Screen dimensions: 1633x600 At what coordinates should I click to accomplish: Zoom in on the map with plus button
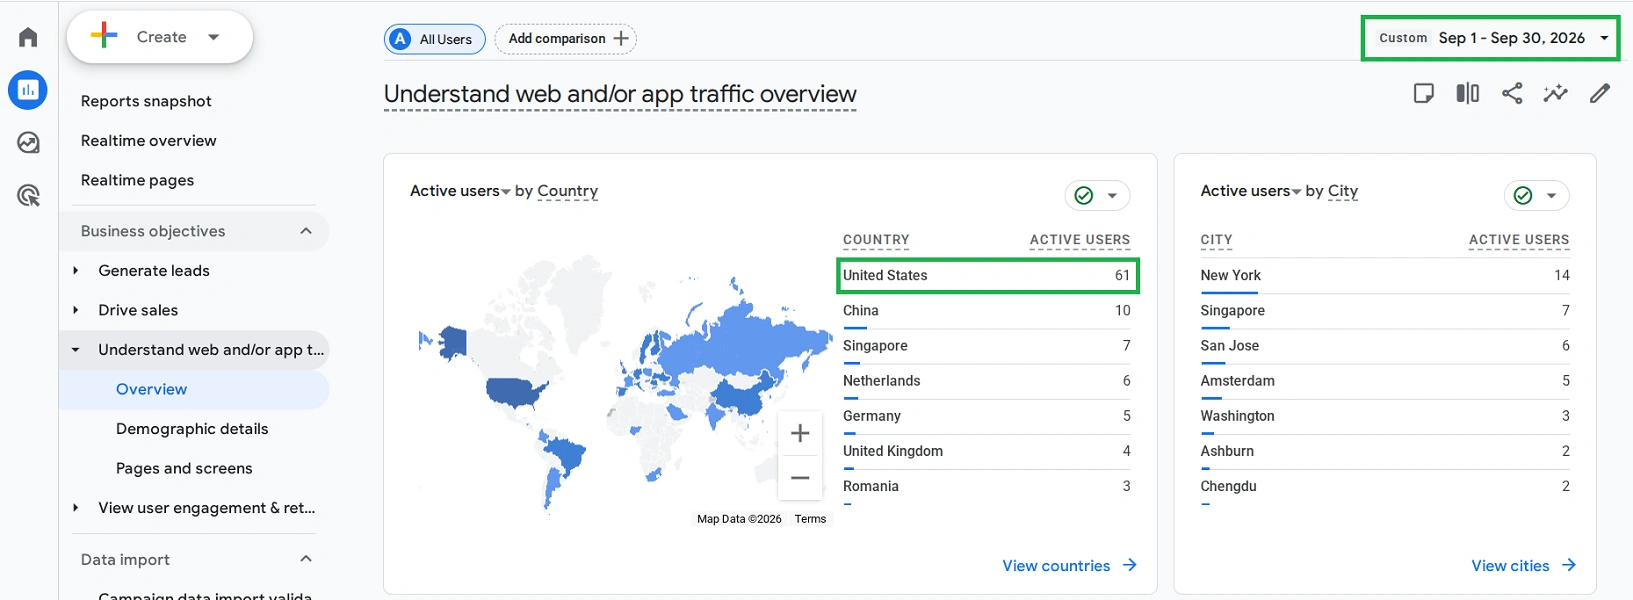(x=800, y=433)
